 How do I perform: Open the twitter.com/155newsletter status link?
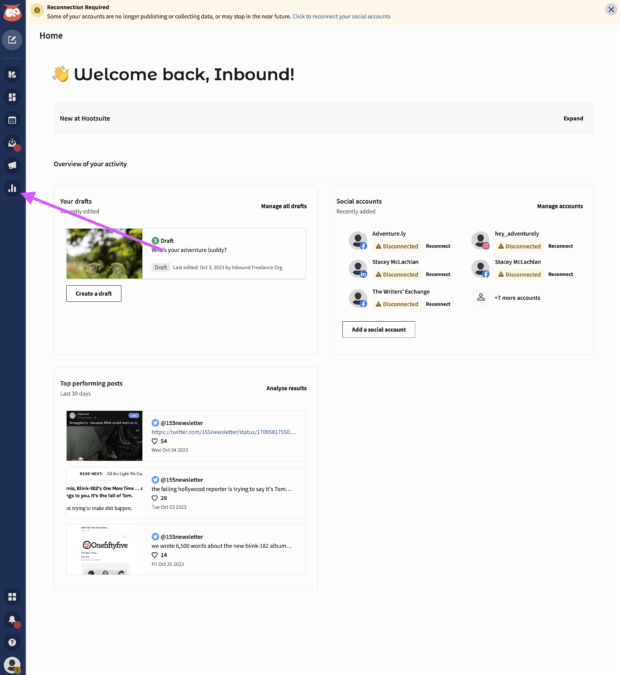(223, 432)
